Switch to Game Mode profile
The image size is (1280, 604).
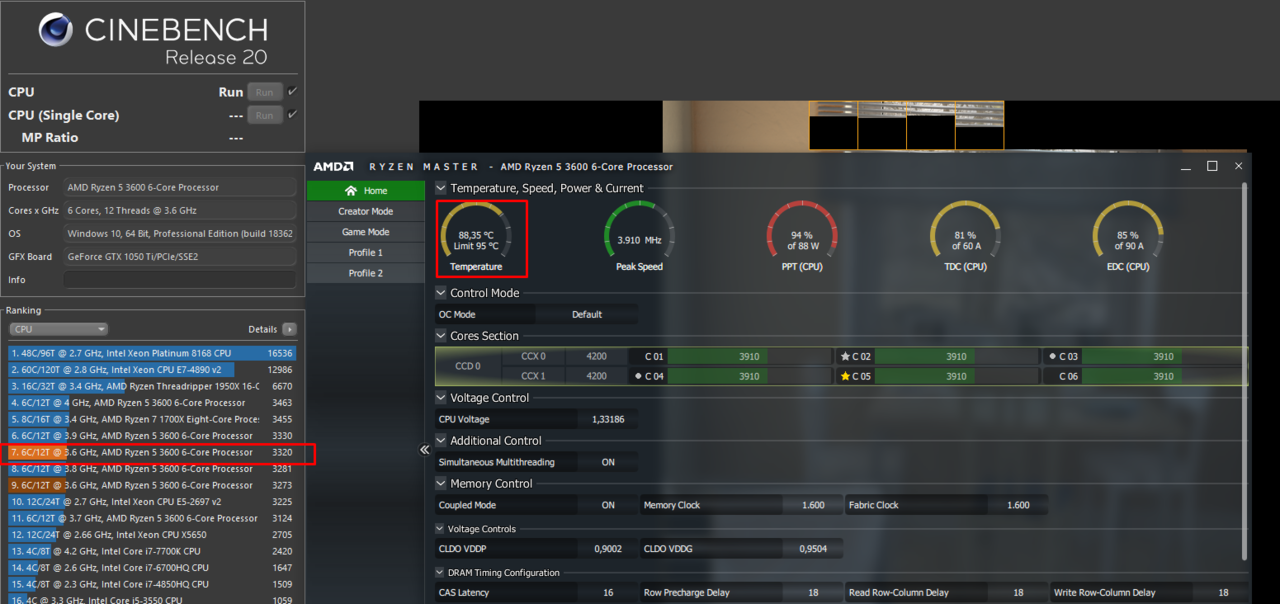pos(366,232)
